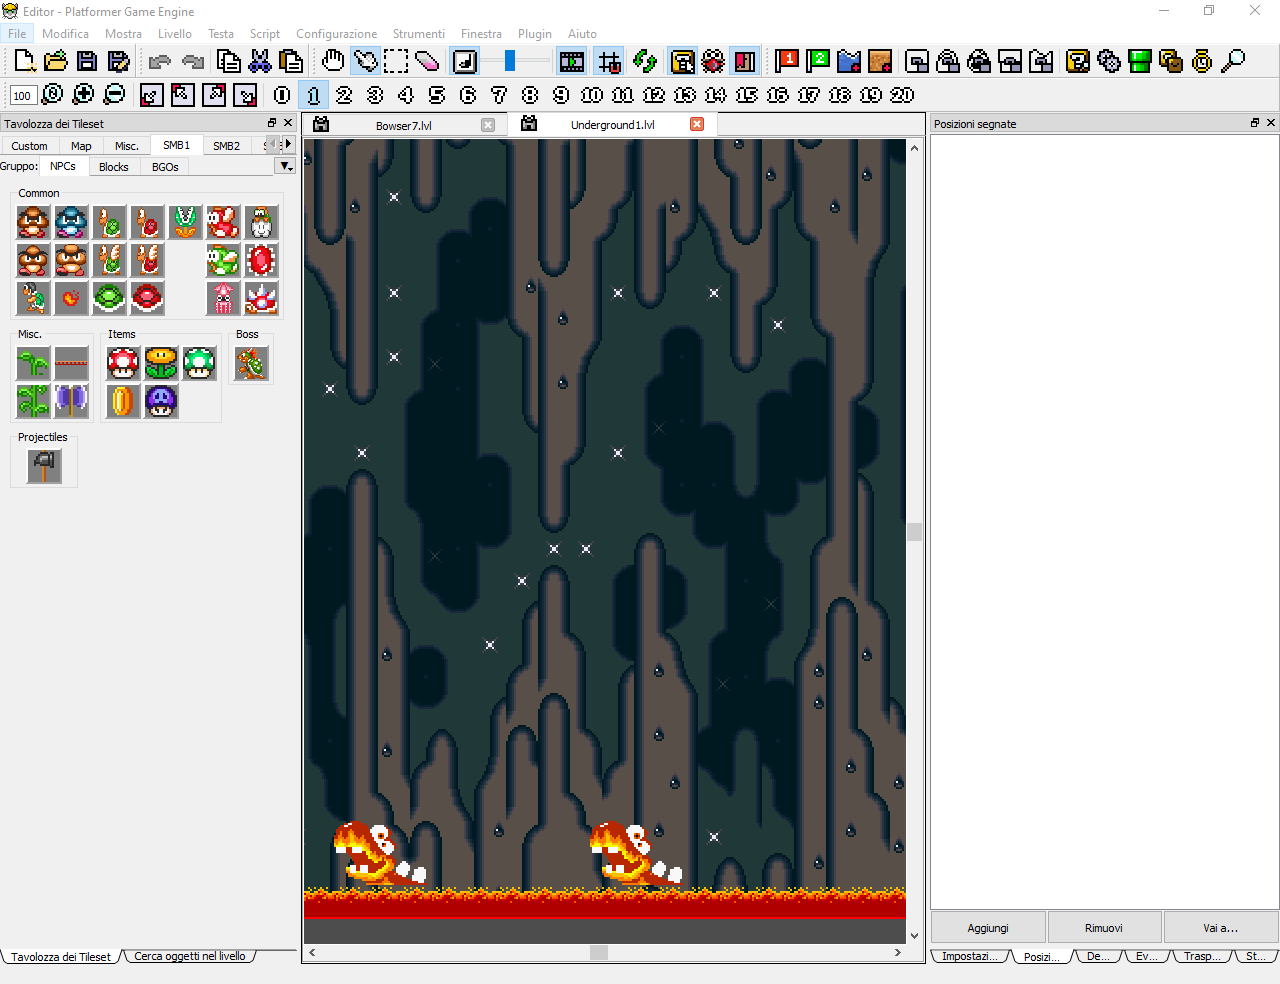The width and height of the screenshot is (1280, 984).
Task: Toggle the bookmarks panel button
Action: 745,61
